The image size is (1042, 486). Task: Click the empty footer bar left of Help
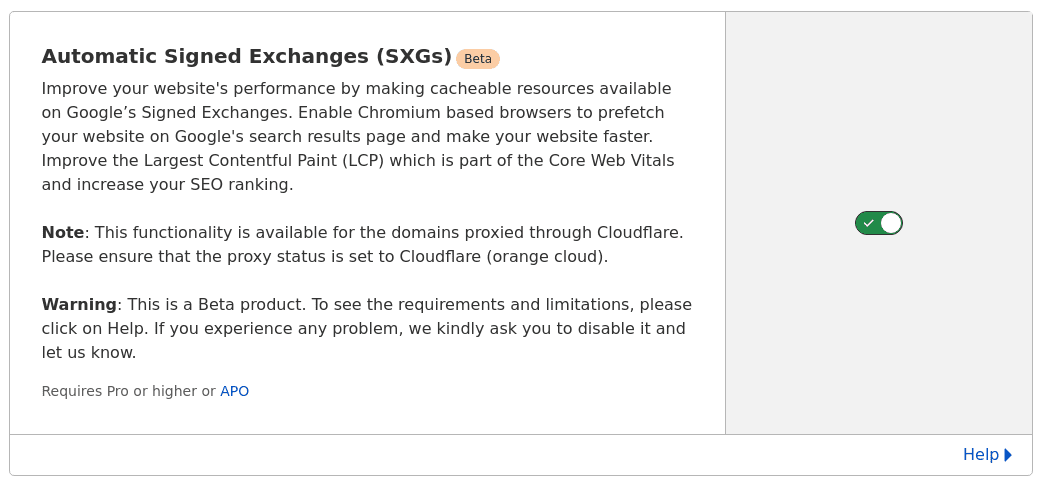[480, 455]
